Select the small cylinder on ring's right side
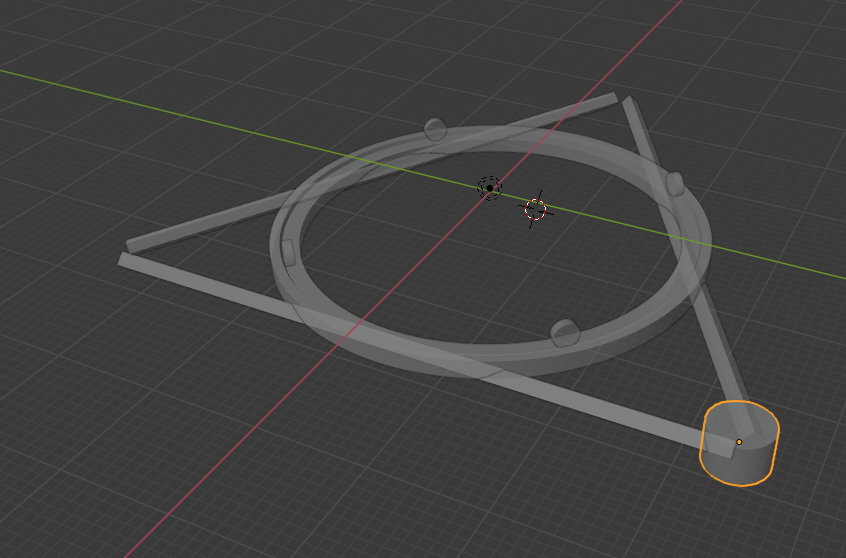 675,184
